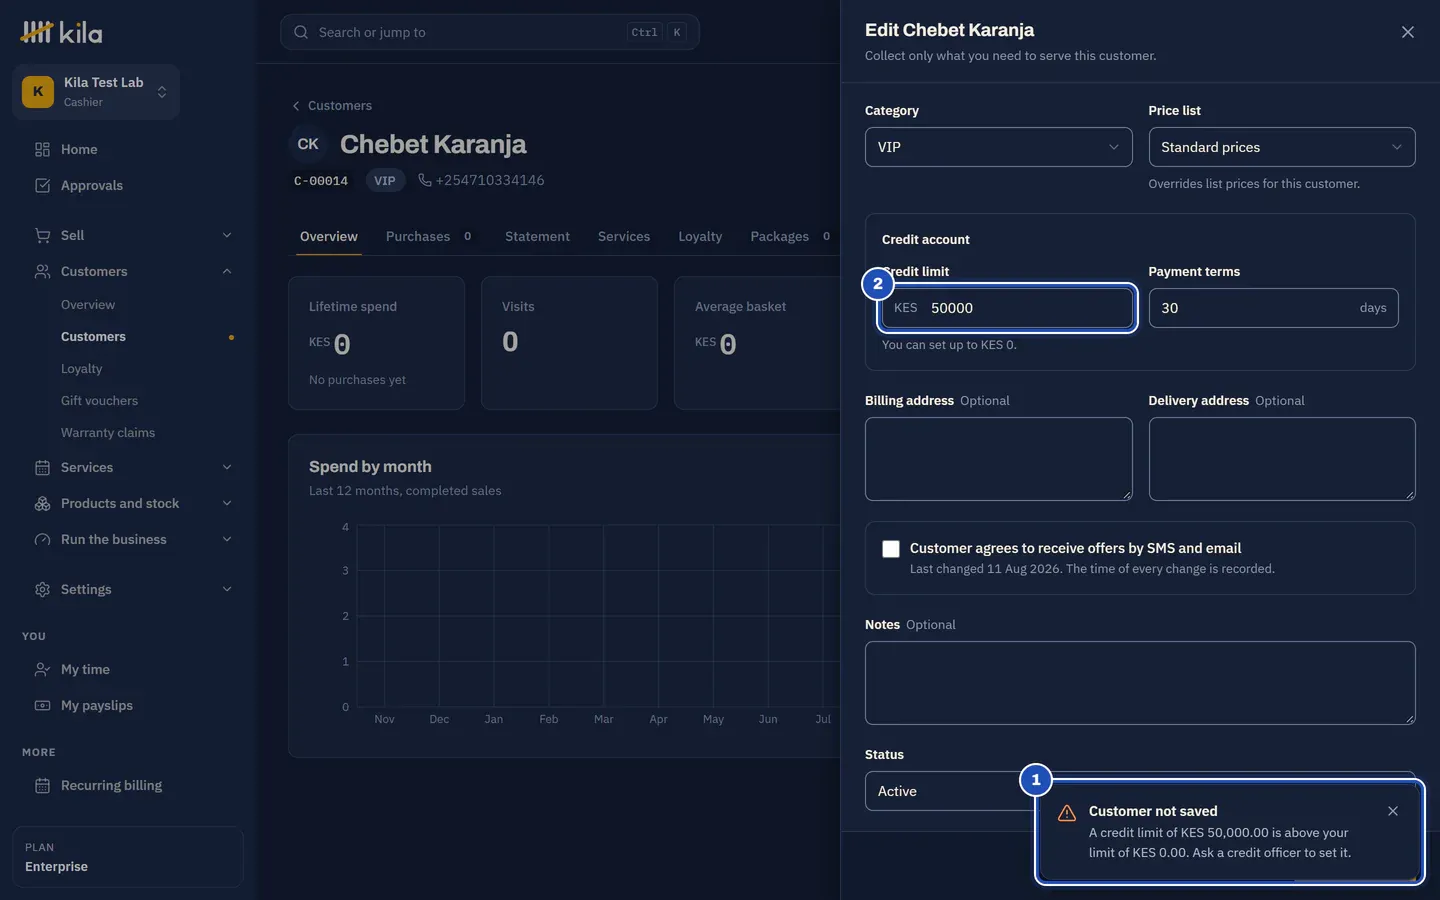Click the phone icon next to +254710334146

tap(425, 180)
